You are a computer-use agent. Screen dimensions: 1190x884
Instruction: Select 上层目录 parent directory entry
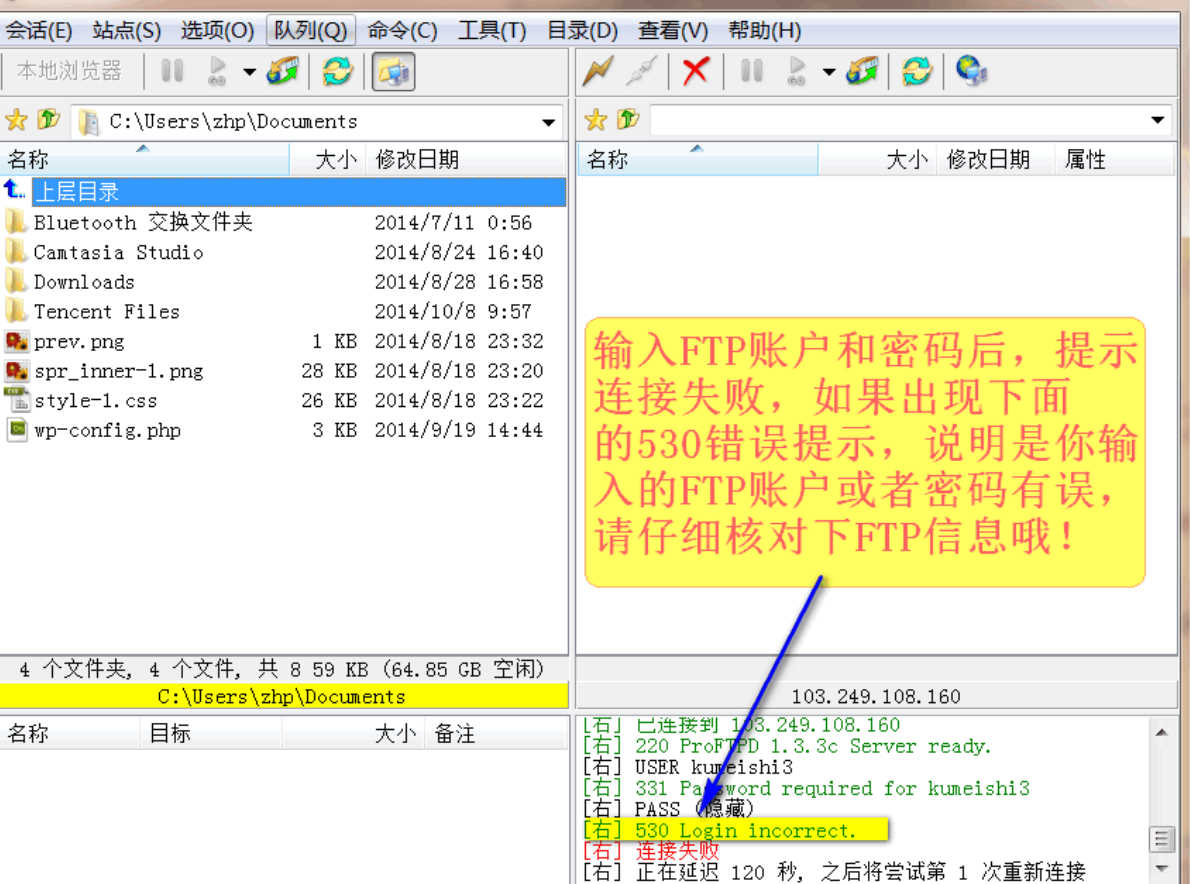point(76,192)
